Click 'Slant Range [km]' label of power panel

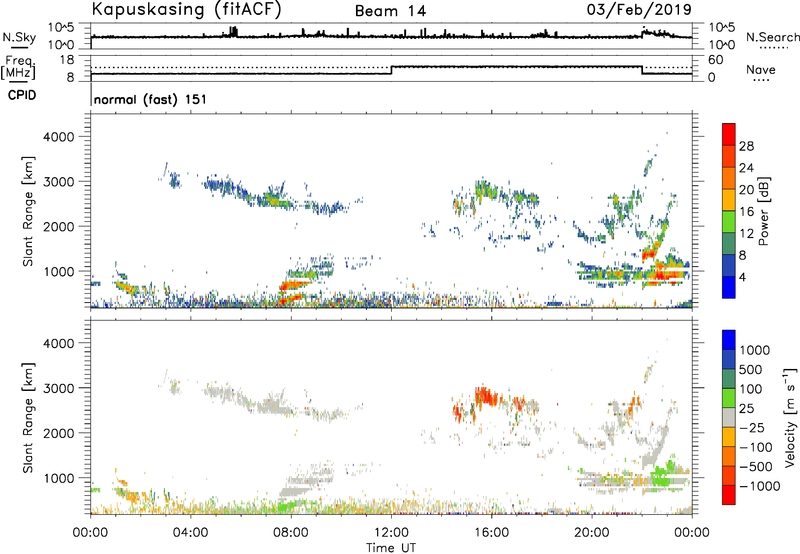pos(28,211)
